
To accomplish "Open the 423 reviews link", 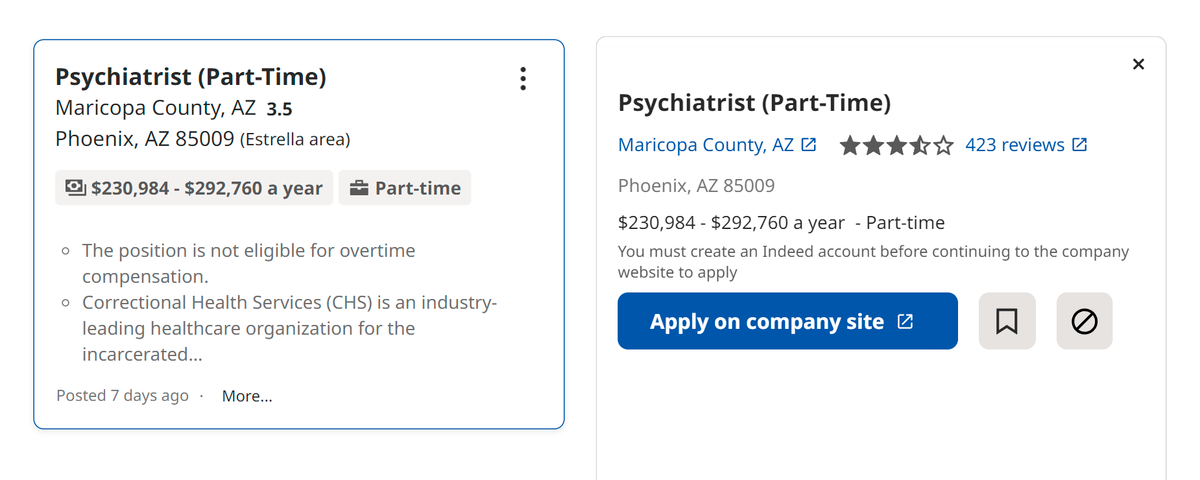I will [x=1015, y=145].
